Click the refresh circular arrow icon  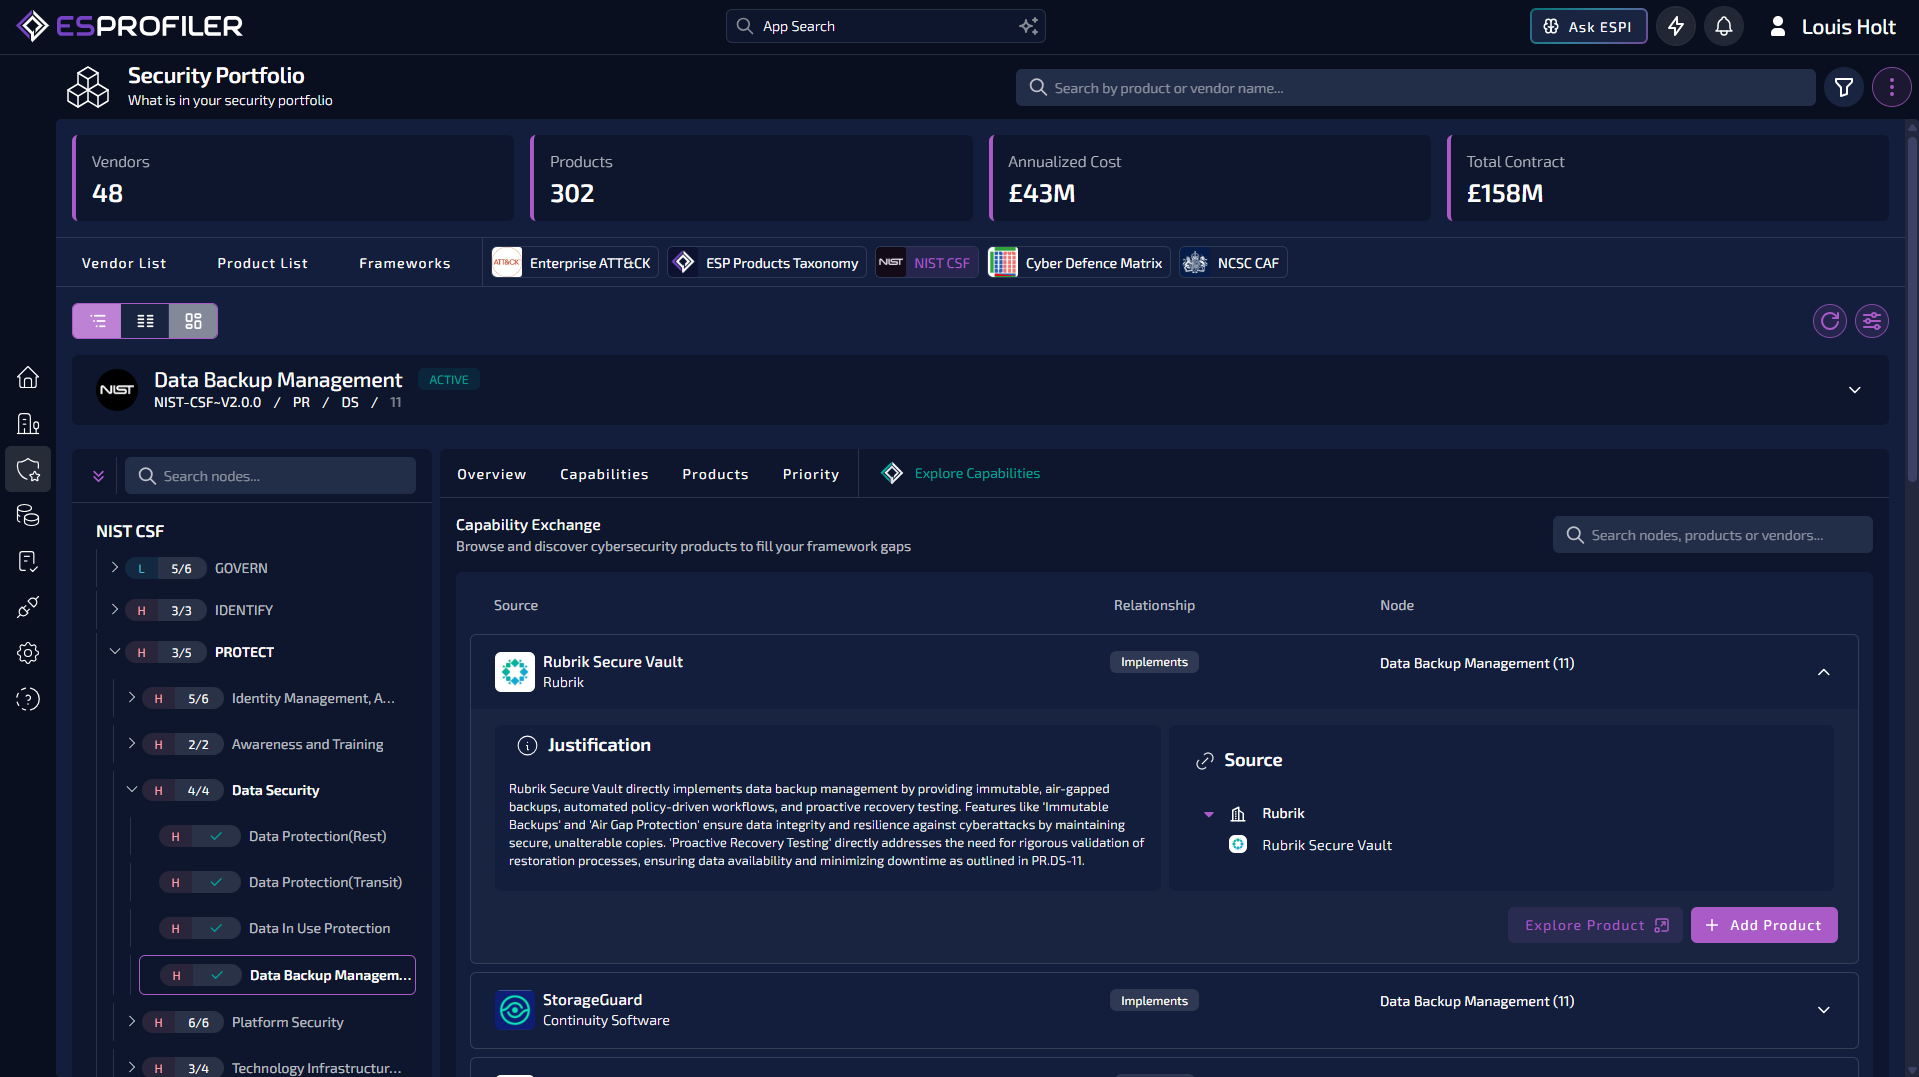1830,321
